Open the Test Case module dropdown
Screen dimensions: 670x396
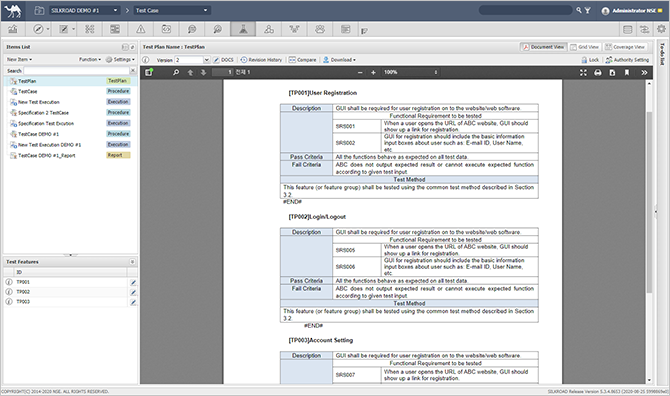coord(172,10)
